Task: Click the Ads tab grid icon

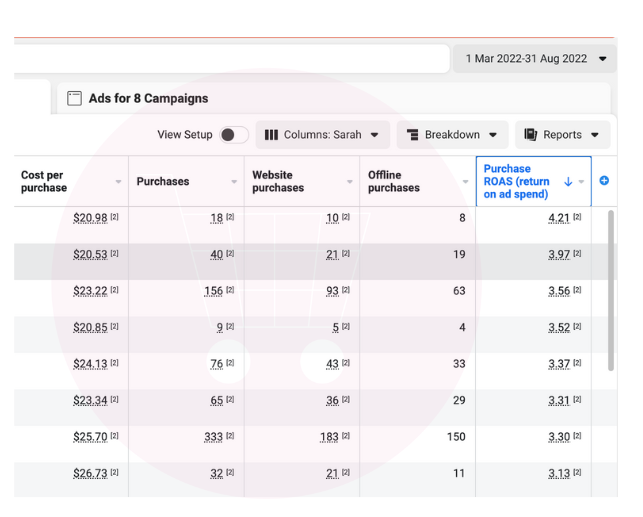Action: [x=74, y=99]
